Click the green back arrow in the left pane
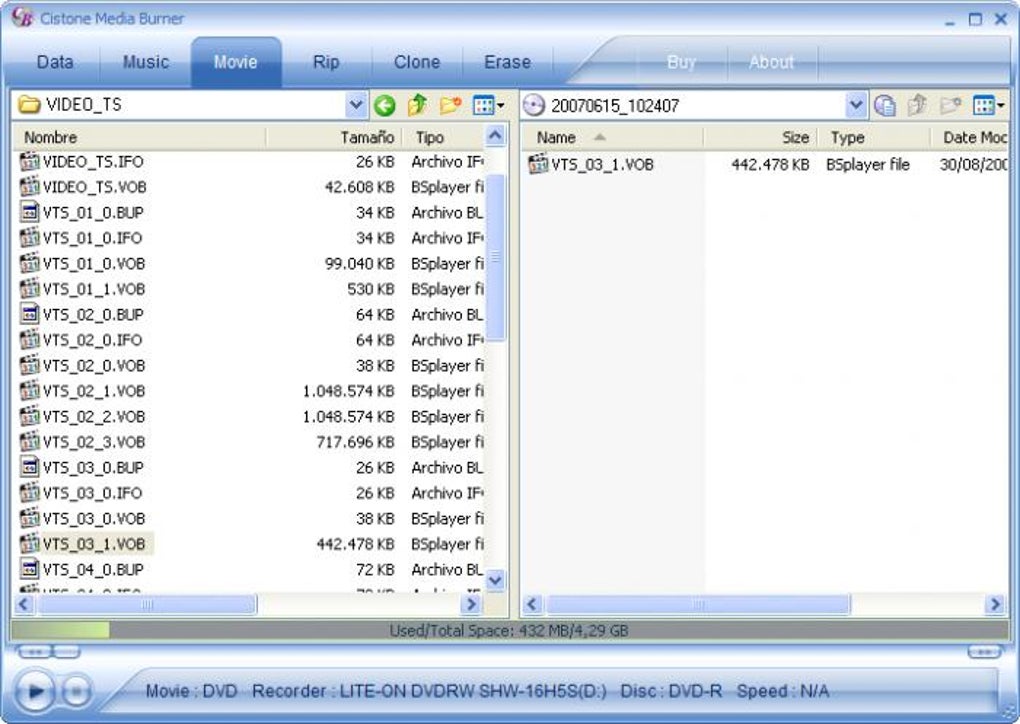Screen dimensions: 1020x724 point(384,105)
